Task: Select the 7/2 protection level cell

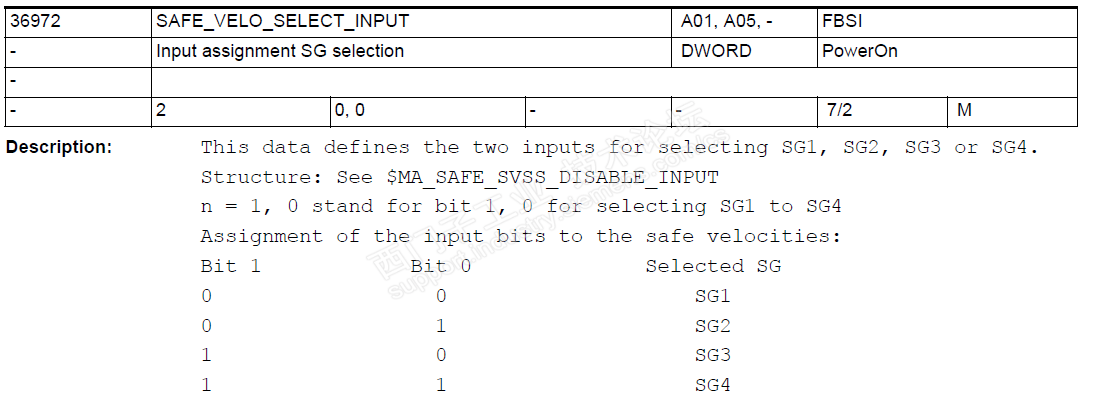Action: tap(838, 111)
